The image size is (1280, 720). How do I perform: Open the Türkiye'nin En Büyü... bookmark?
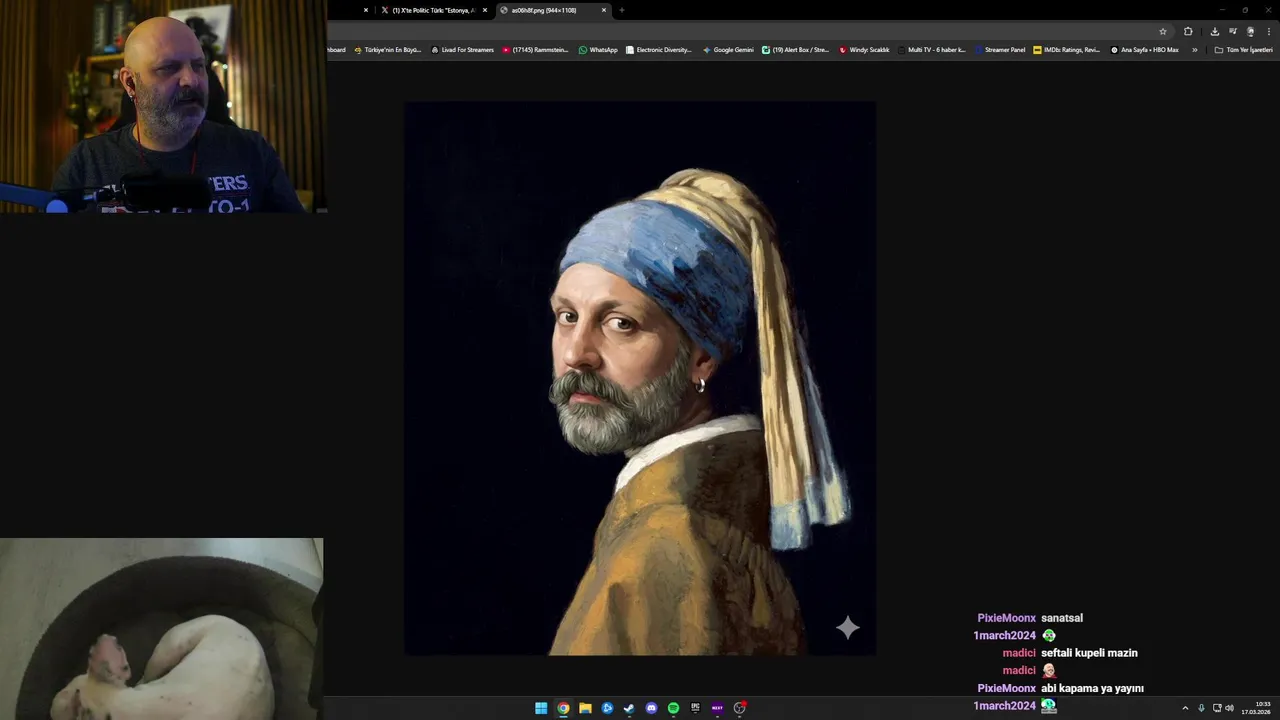(x=388, y=50)
